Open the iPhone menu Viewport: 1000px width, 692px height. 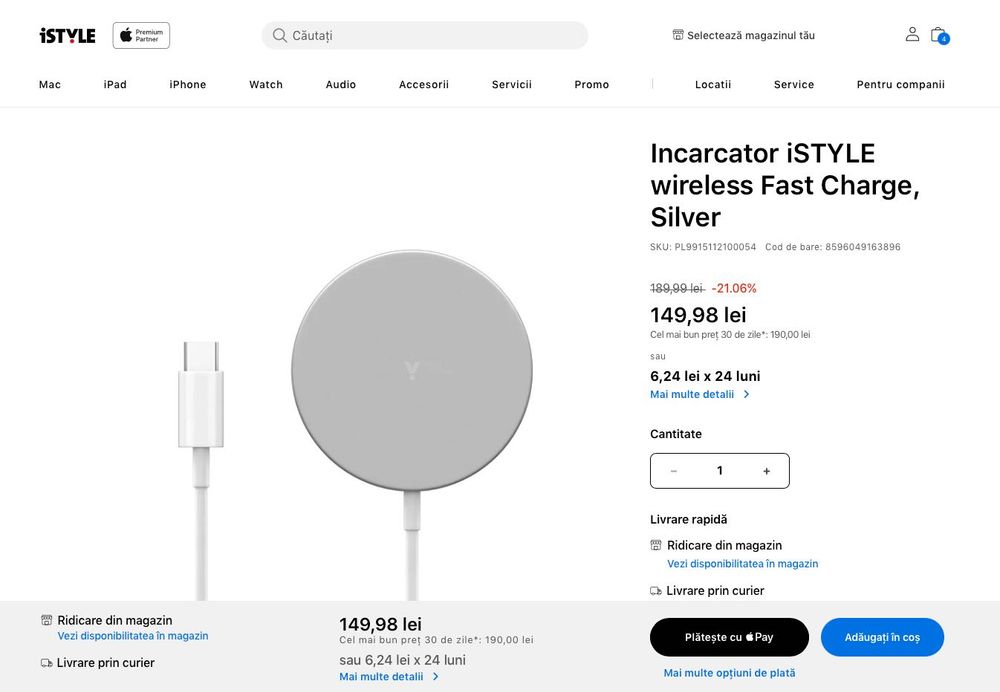pos(188,85)
